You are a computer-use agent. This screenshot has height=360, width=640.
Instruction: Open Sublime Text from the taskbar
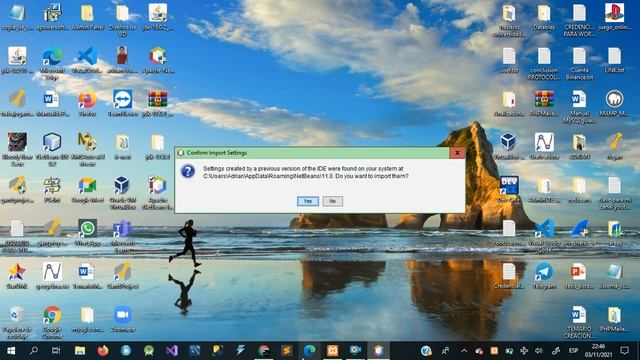pyautogui.click(x=287, y=351)
